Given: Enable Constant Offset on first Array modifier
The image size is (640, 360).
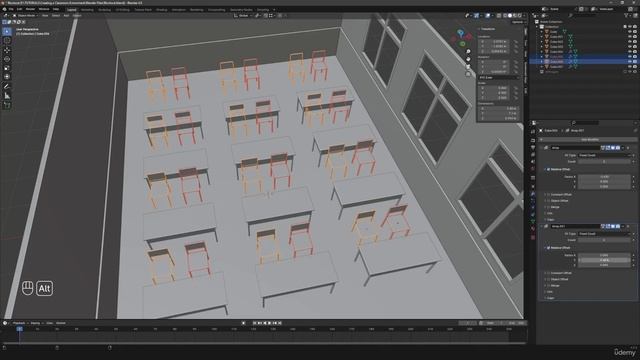Looking at the screenshot, I should click(x=549, y=195).
